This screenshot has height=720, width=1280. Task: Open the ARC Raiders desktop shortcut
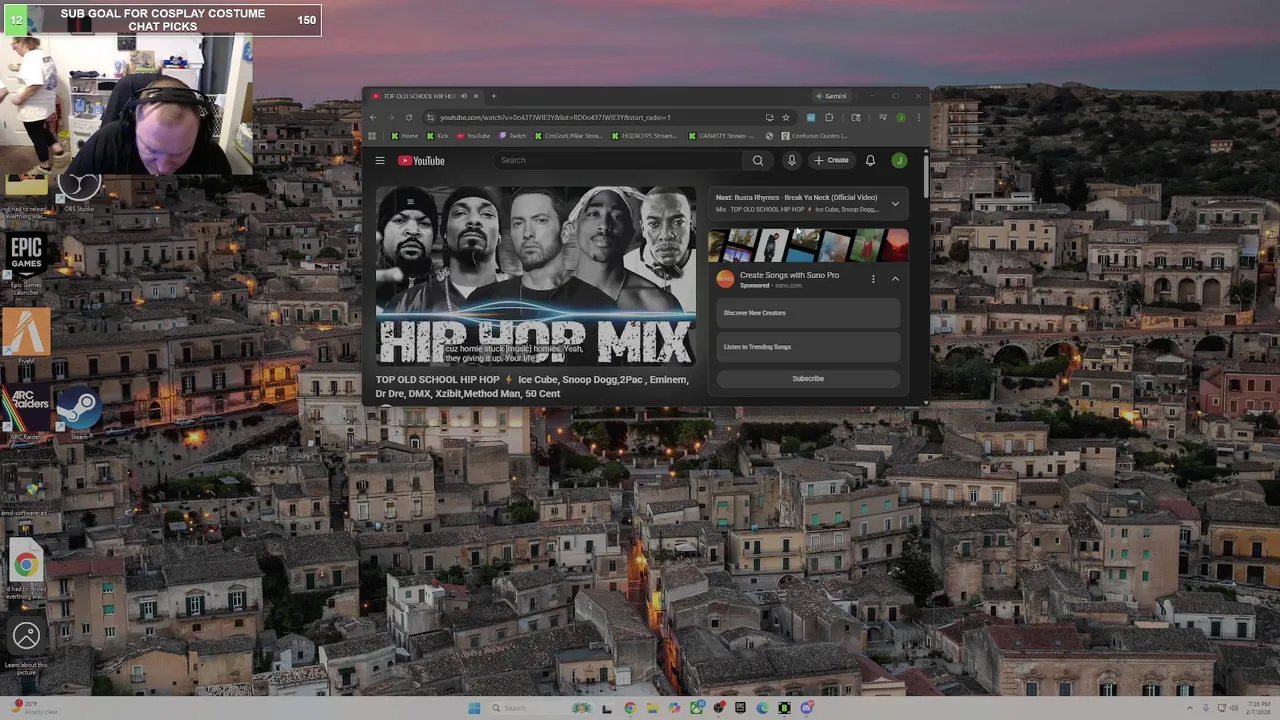click(27, 411)
